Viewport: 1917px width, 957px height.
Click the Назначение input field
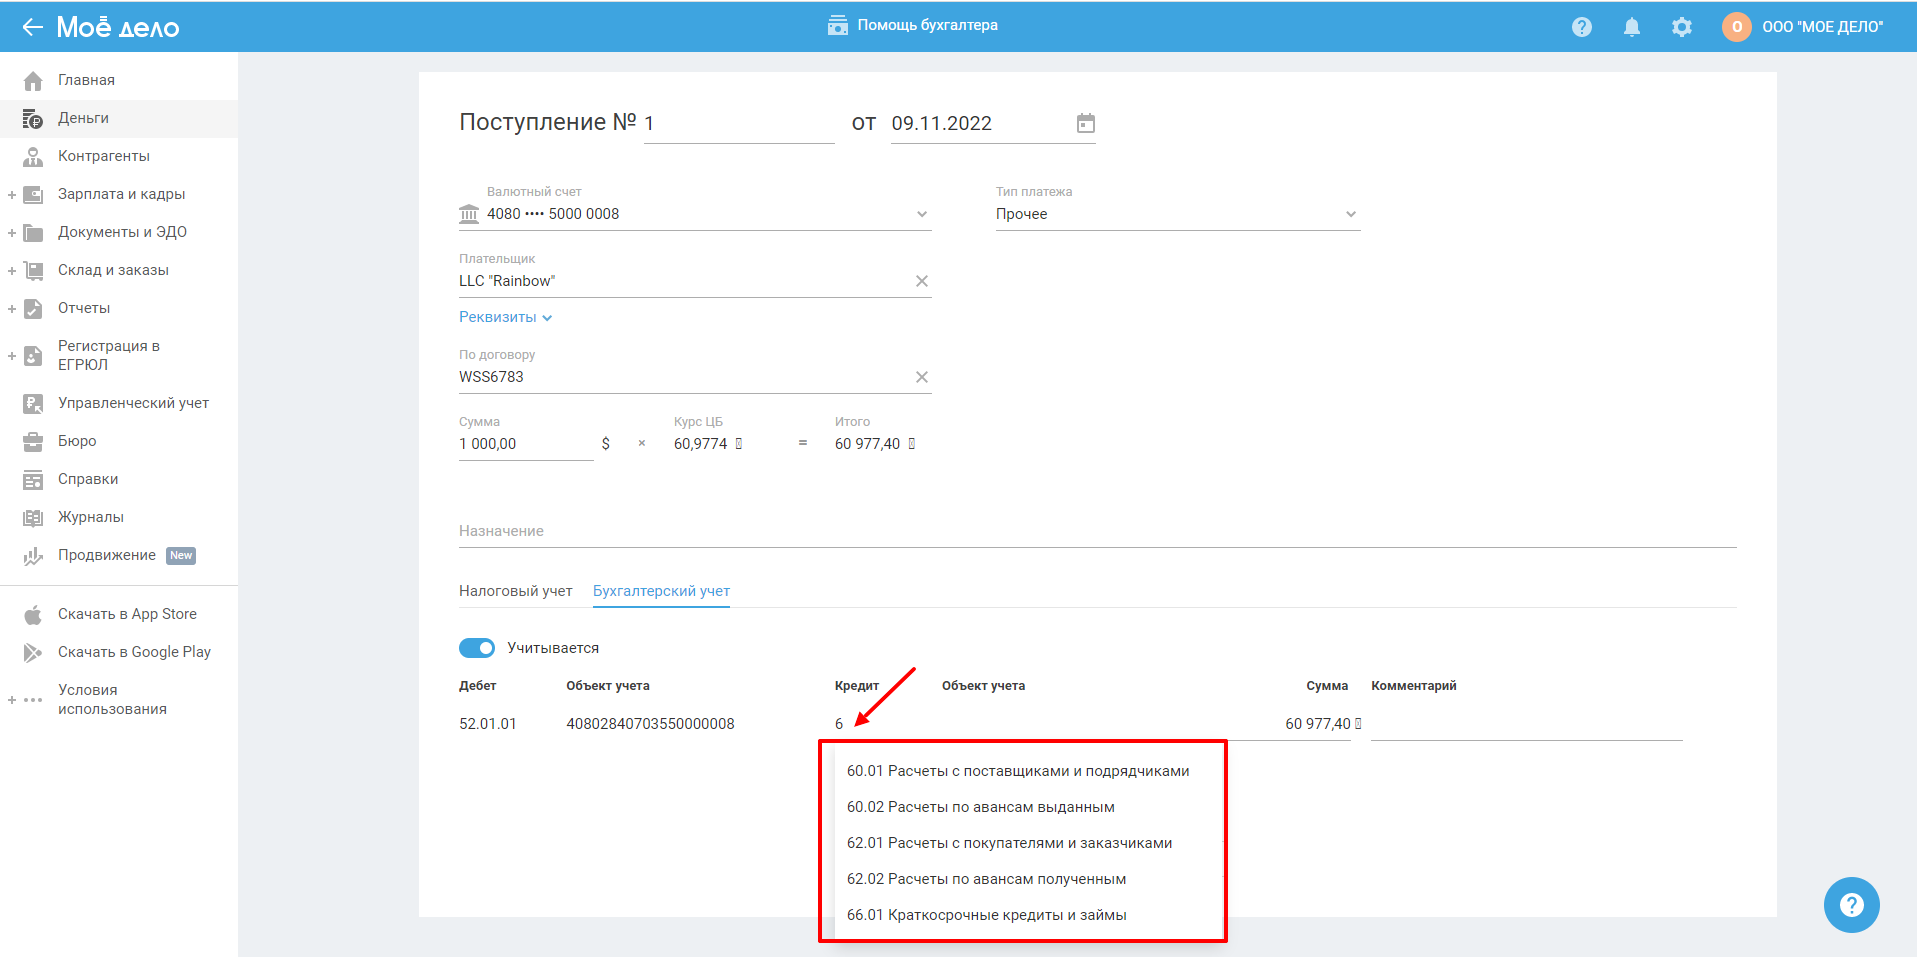click(1097, 531)
